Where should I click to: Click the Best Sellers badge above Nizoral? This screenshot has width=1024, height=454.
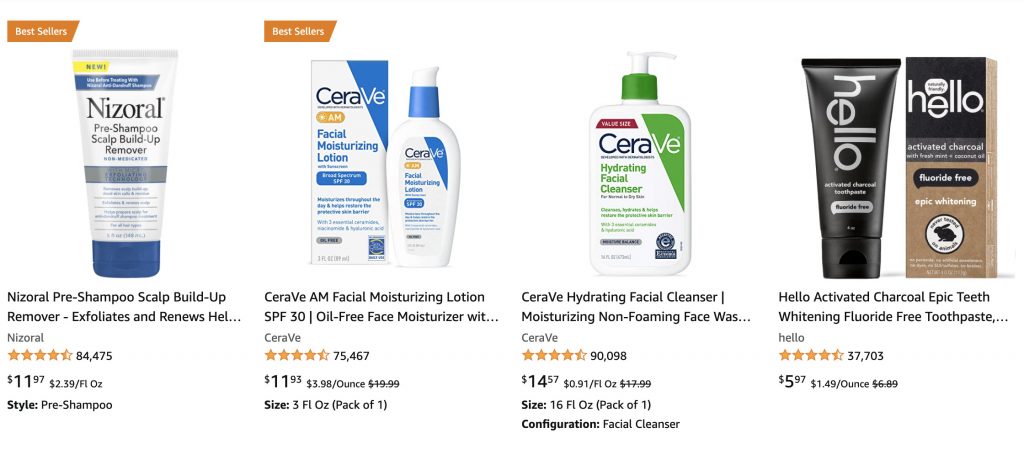tap(42, 31)
